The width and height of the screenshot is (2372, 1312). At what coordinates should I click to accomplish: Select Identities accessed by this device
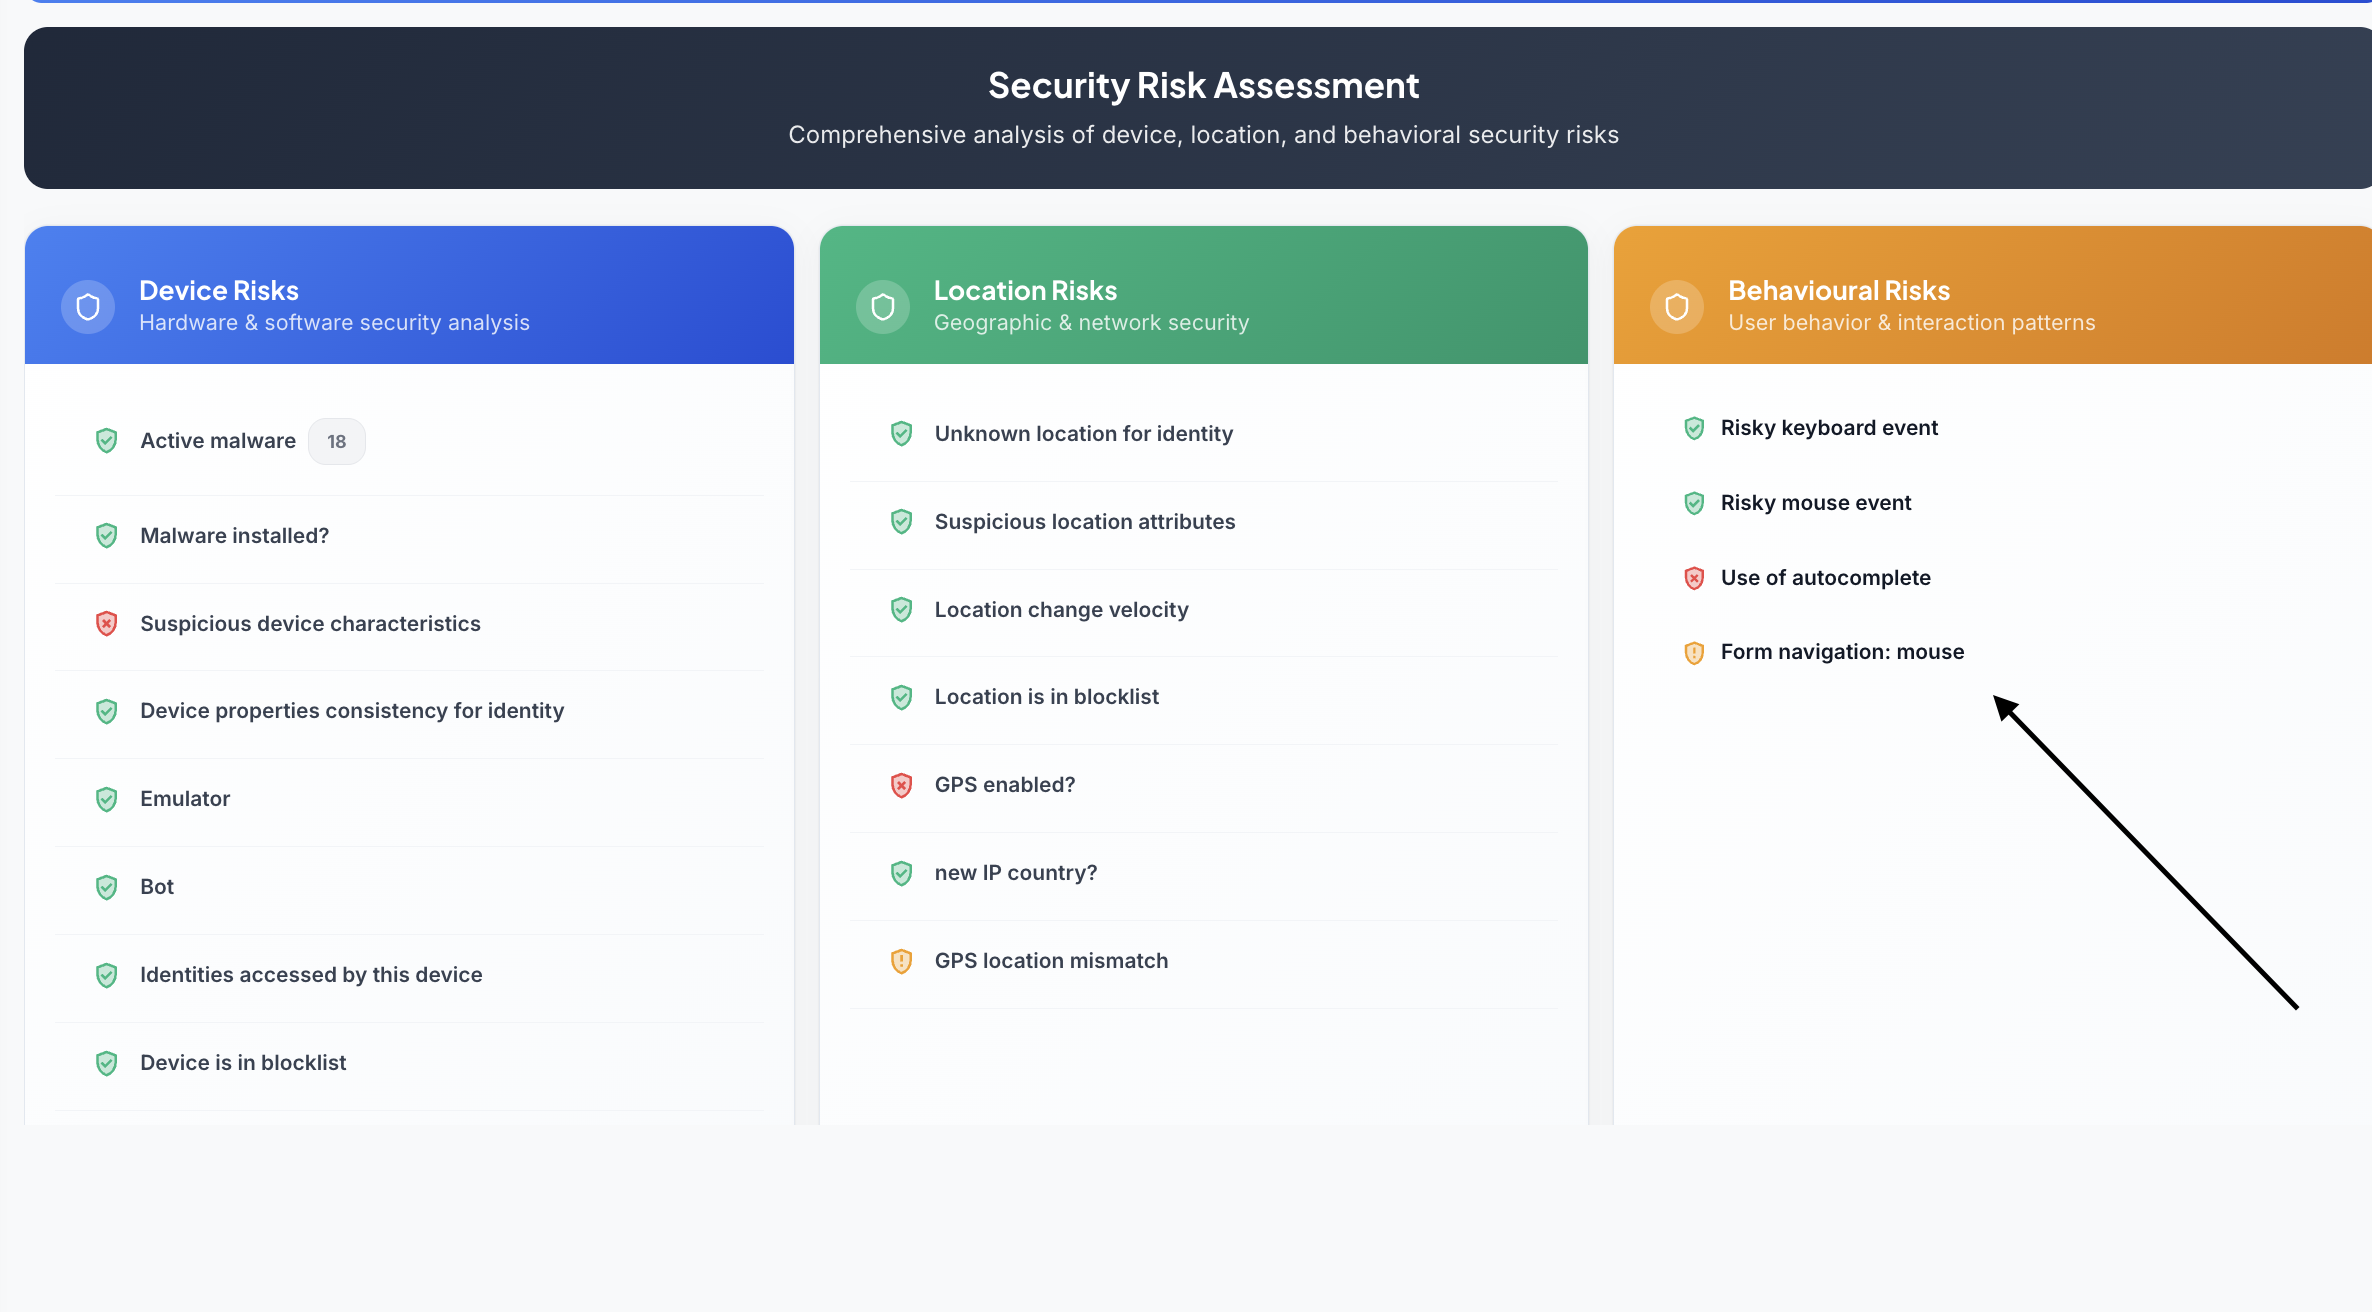coord(409,975)
